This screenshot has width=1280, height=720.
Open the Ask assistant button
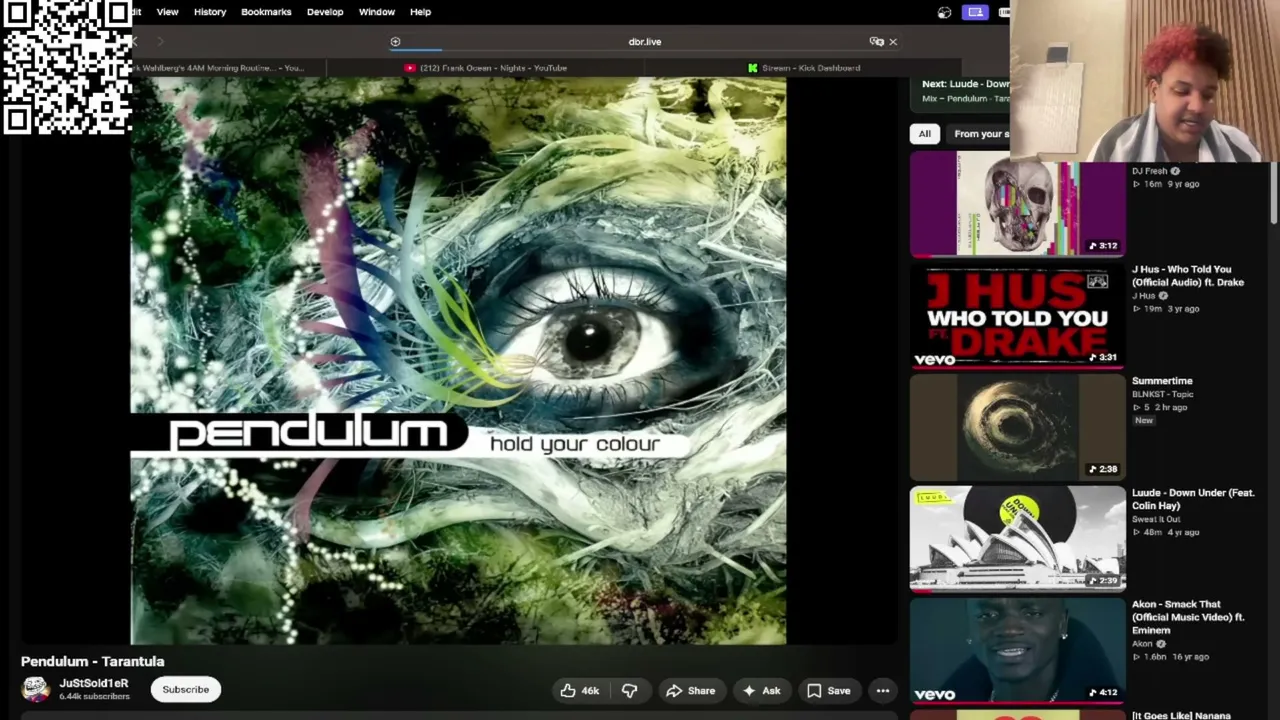tap(760, 690)
